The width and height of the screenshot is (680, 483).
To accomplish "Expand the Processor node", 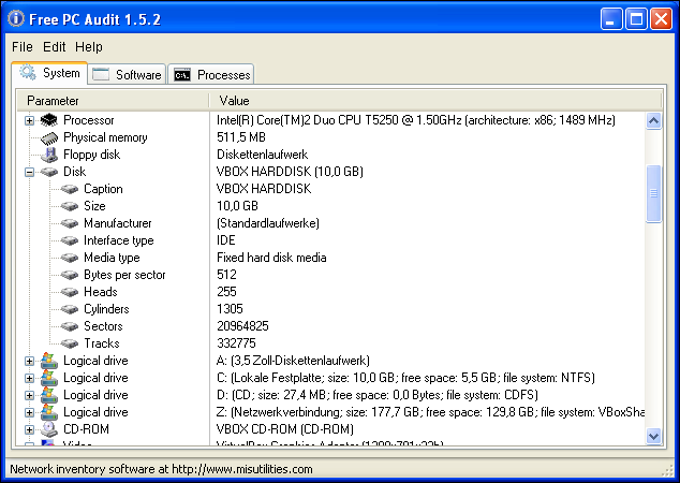I will pyautogui.click(x=29, y=121).
